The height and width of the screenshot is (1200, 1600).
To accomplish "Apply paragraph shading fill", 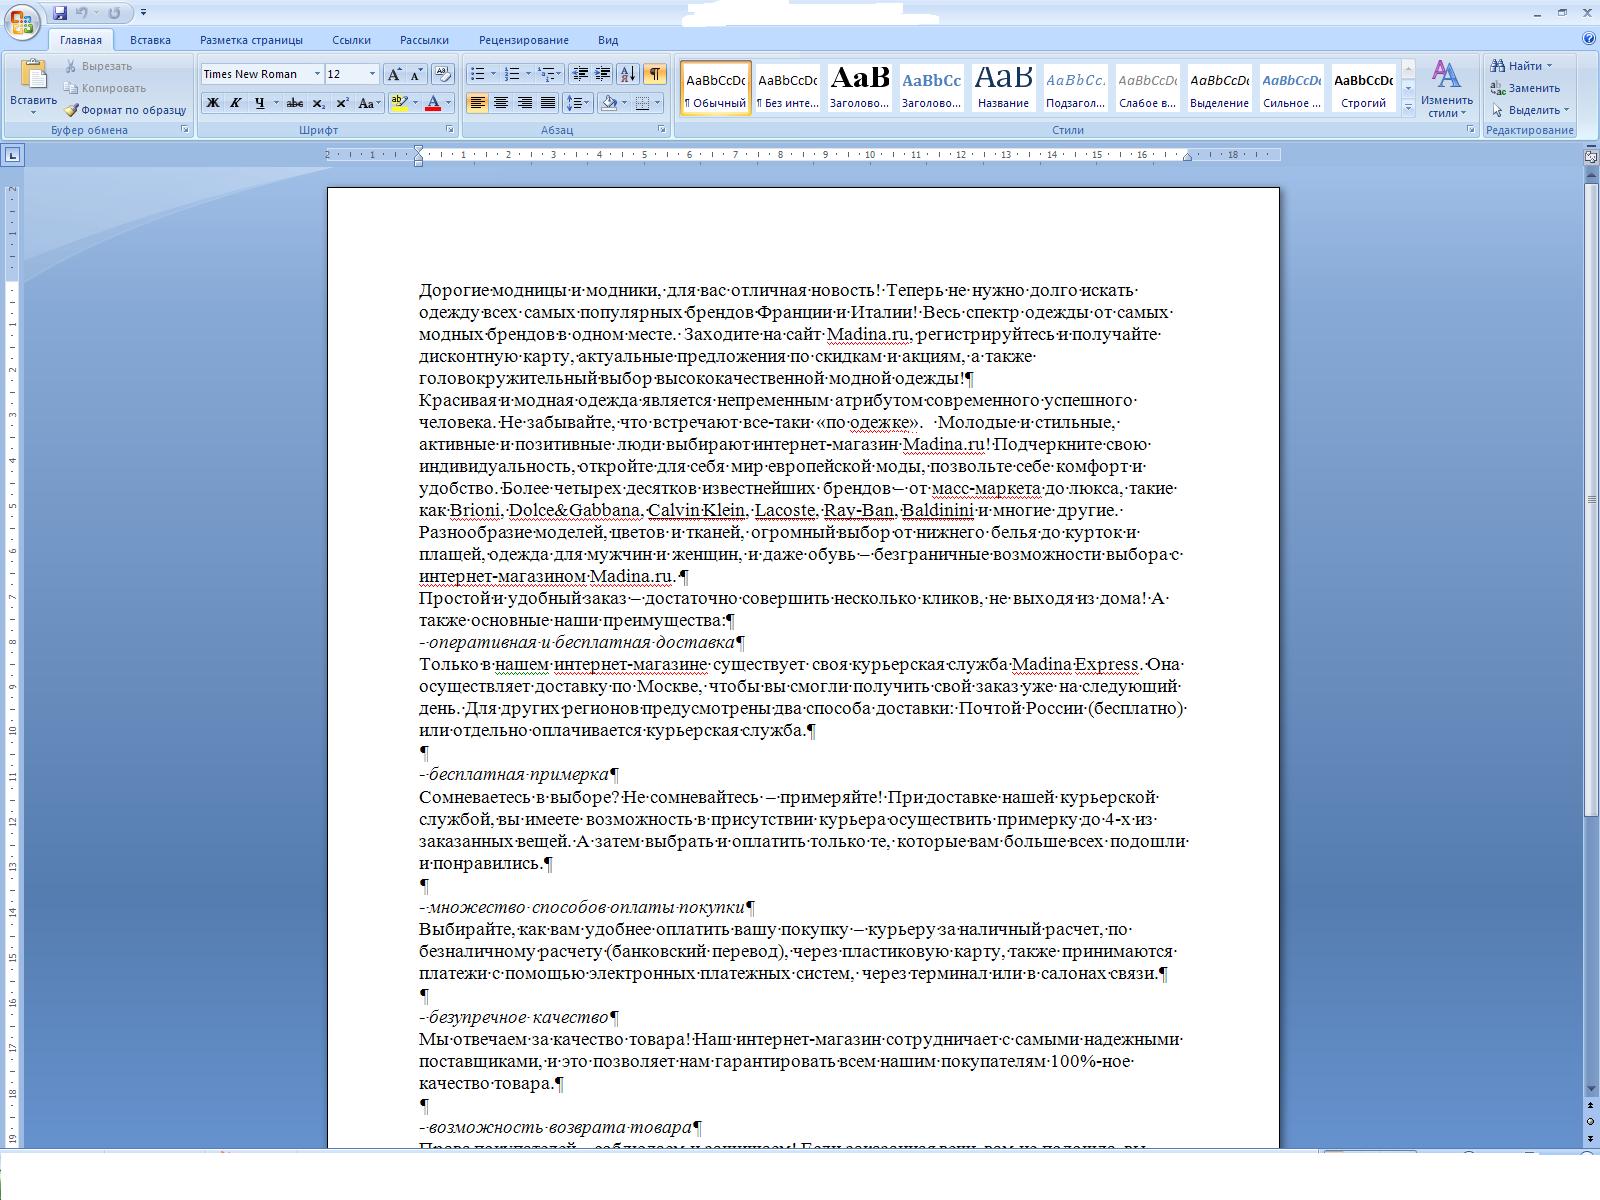I will [608, 103].
